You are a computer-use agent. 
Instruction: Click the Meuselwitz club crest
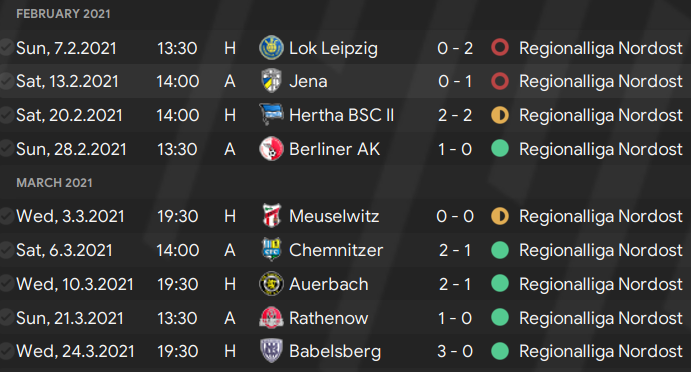pos(271,216)
